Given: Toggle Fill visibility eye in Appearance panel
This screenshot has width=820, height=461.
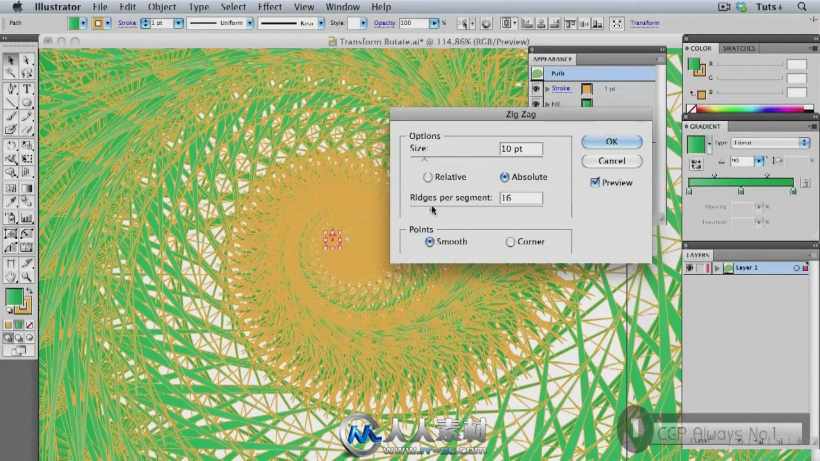Looking at the screenshot, I should click(x=536, y=104).
